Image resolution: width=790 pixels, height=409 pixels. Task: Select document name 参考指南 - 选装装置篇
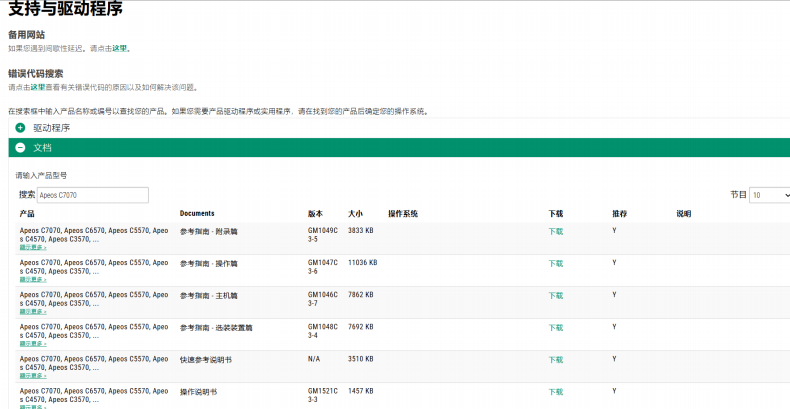216,328
